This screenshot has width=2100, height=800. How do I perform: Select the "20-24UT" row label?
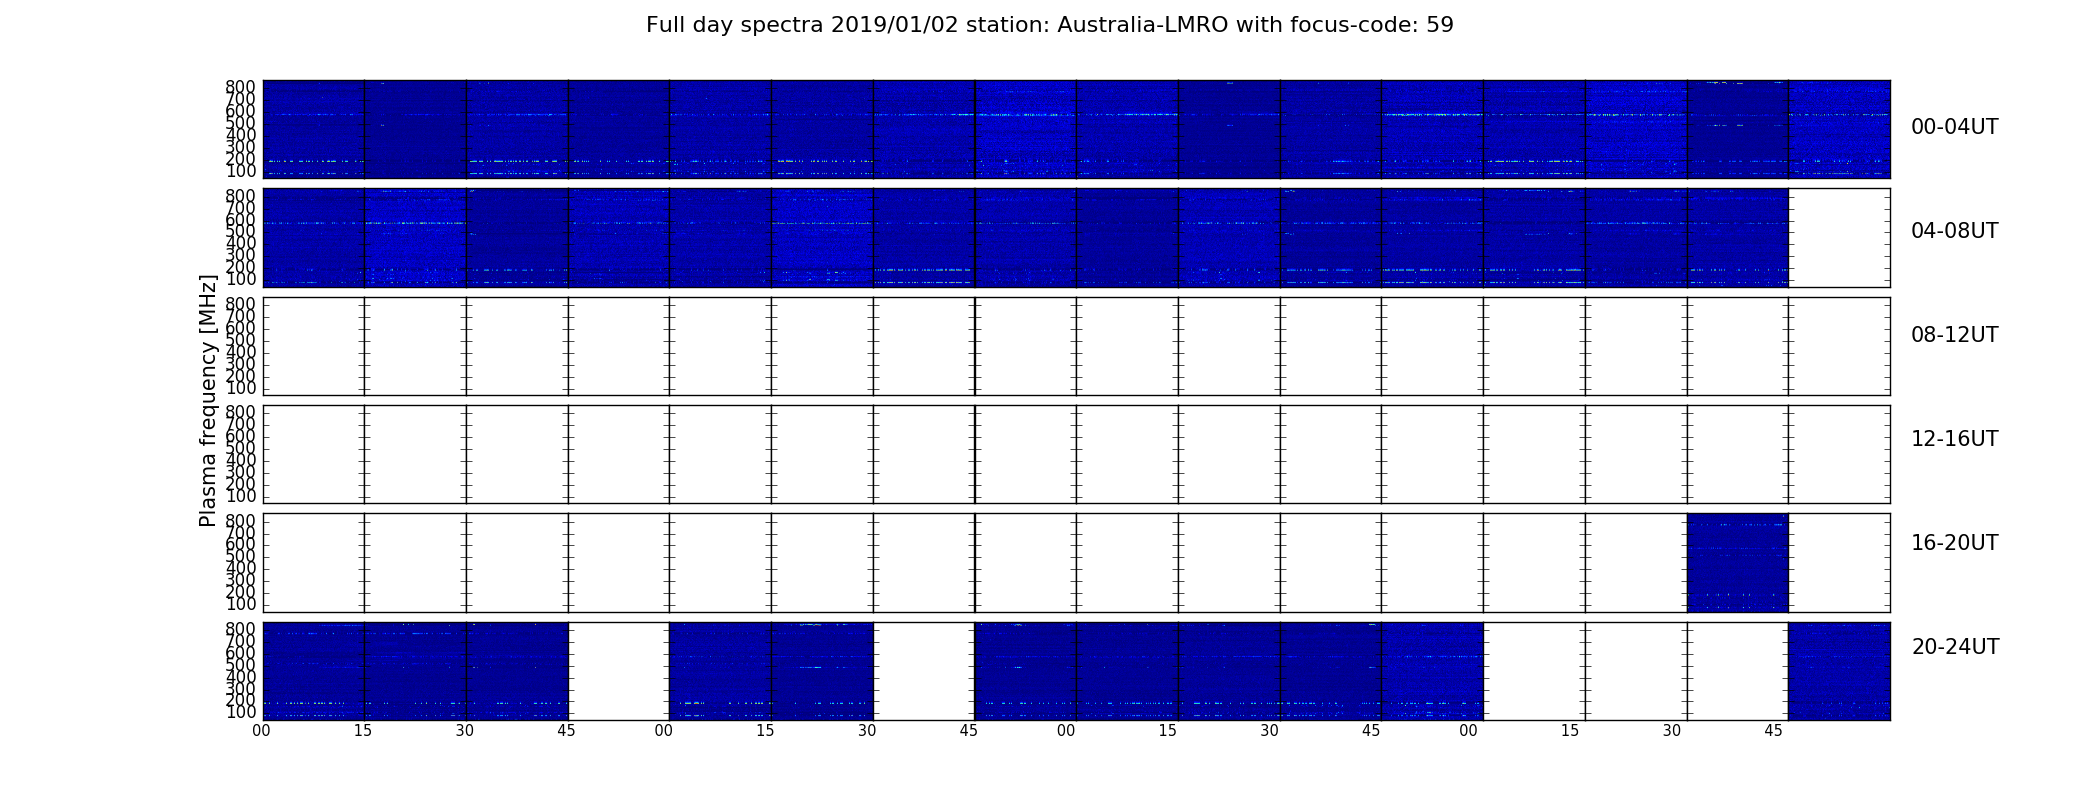(1955, 647)
